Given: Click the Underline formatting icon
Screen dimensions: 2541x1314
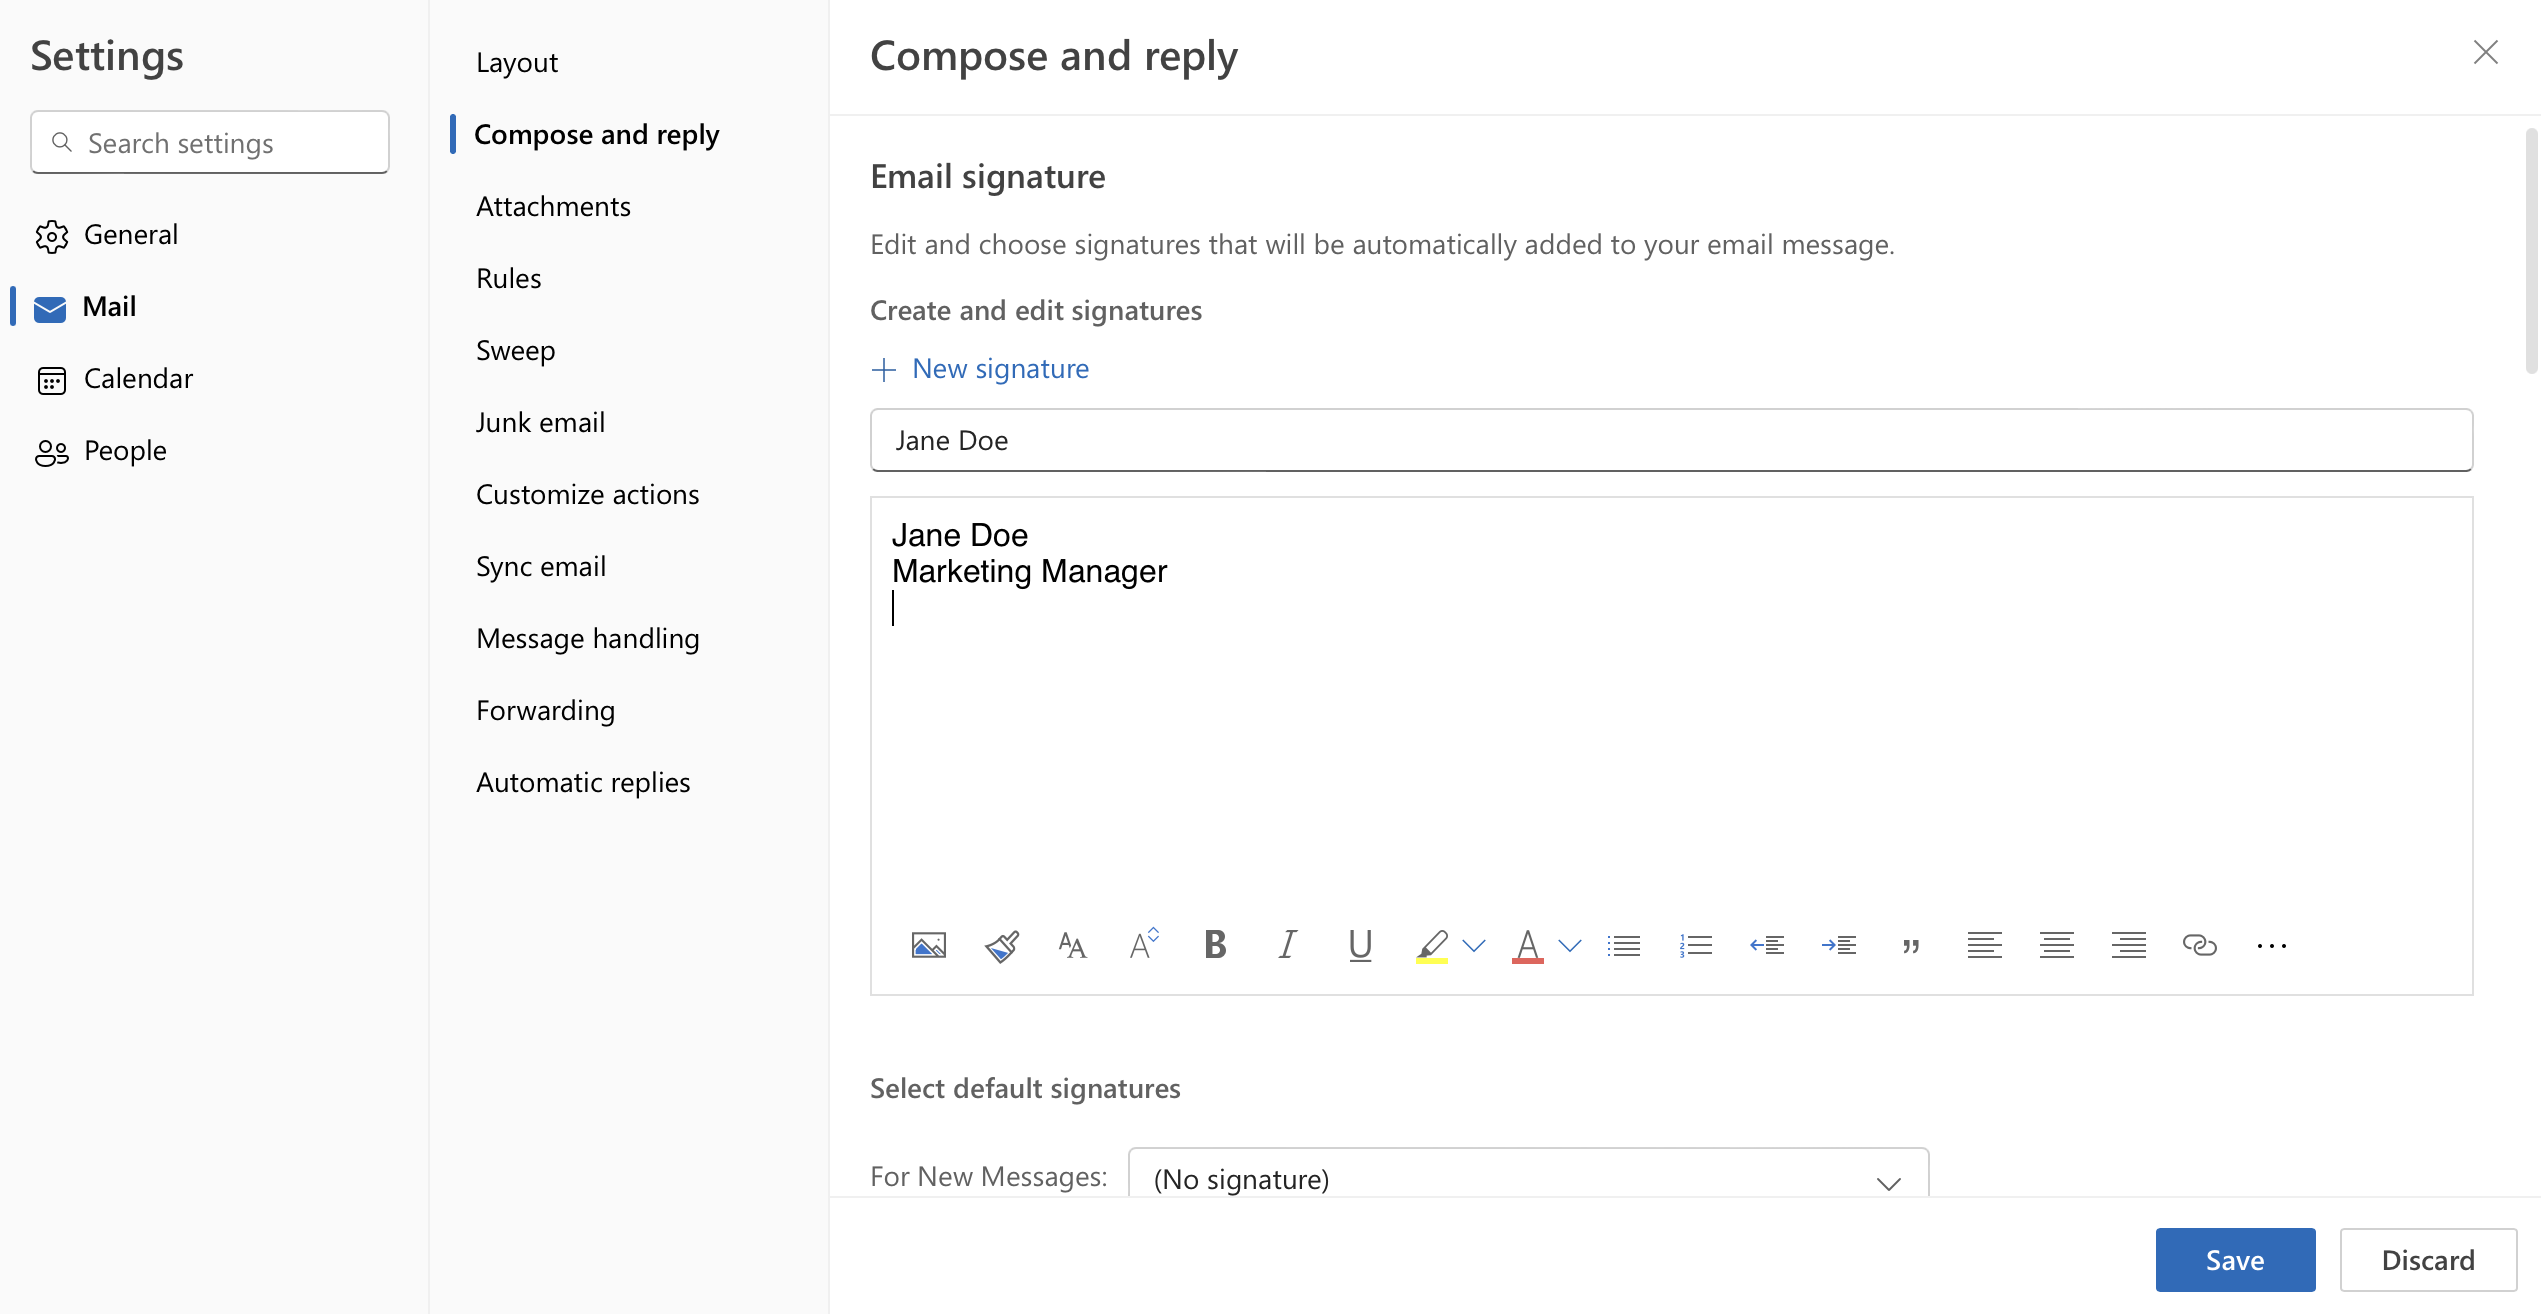Looking at the screenshot, I should [1358, 944].
